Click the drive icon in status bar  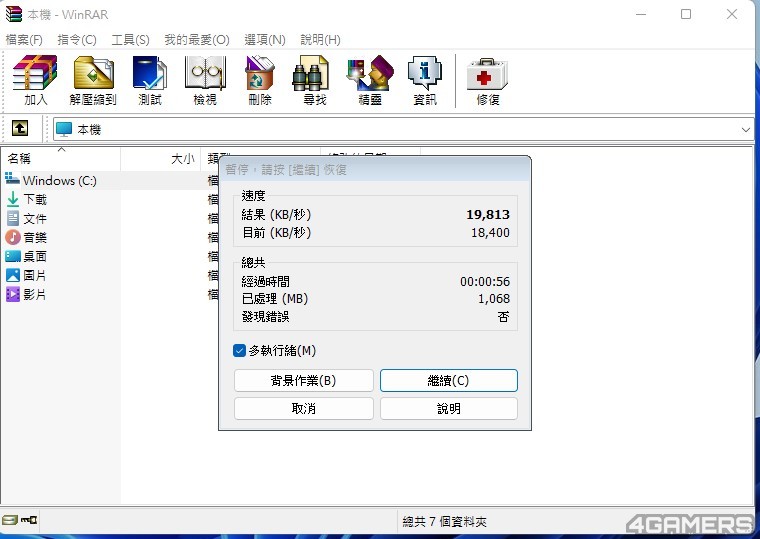point(10,520)
